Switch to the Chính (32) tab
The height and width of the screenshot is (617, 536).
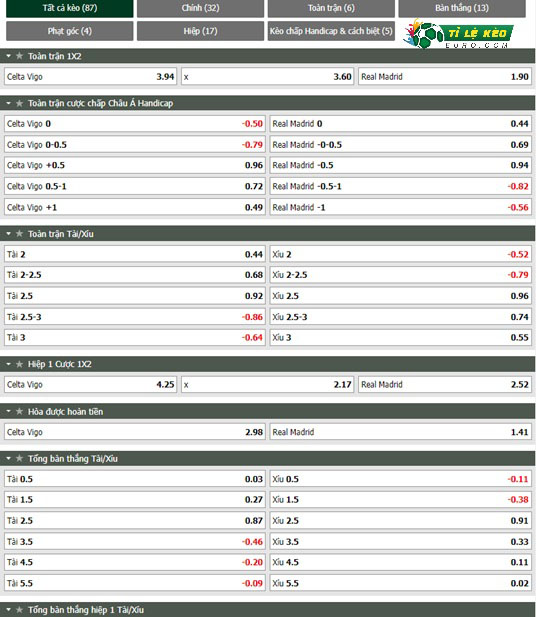(x=200, y=8)
